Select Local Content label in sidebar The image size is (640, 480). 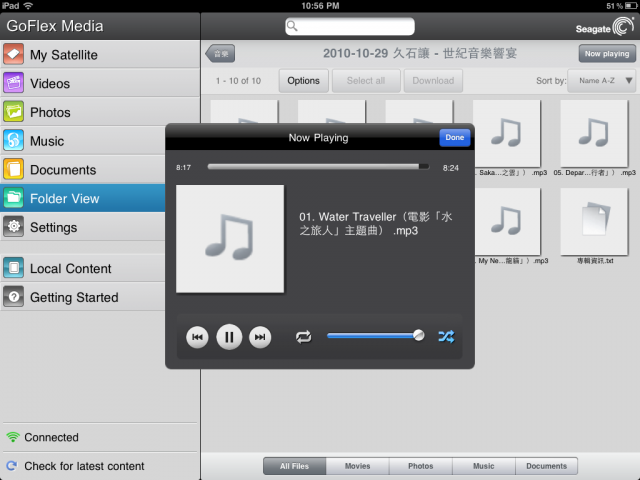[x=71, y=269]
